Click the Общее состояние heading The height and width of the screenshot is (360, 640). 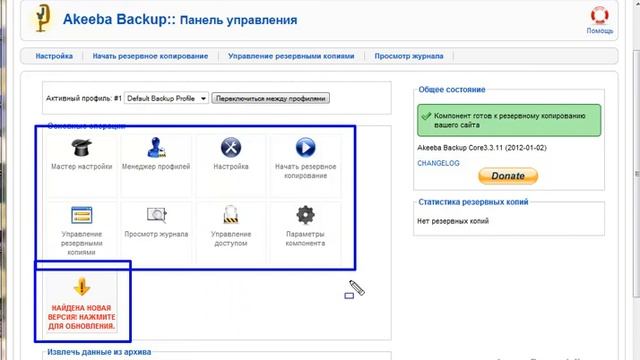point(452,90)
